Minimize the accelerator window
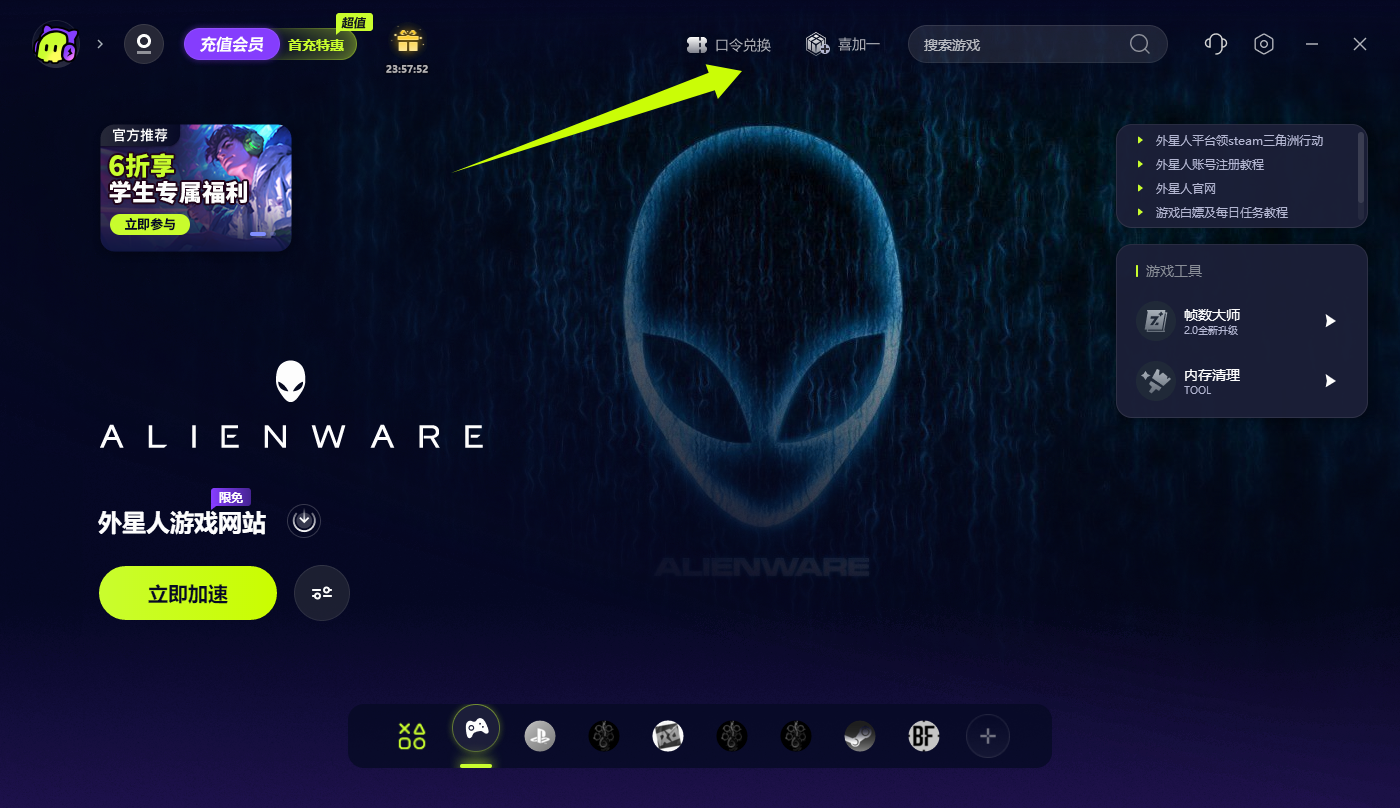1400x808 pixels. click(1312, 44)
